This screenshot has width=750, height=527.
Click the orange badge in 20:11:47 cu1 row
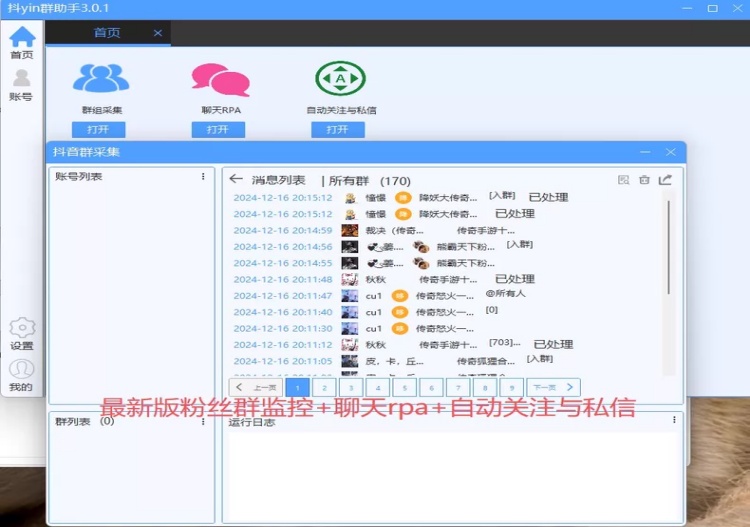click(x=400, y=296)
